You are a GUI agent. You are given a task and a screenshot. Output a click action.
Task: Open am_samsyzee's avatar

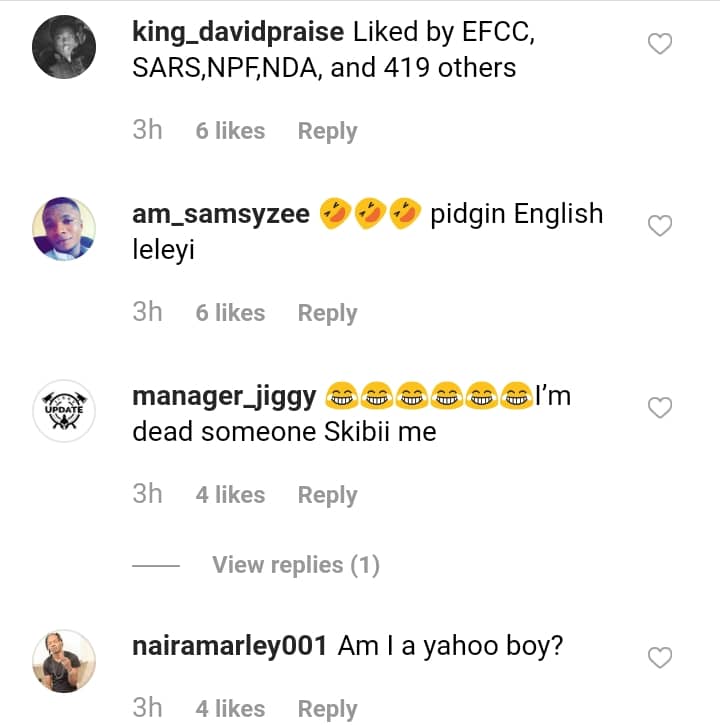pyautogui.click(x=64, y=229)
